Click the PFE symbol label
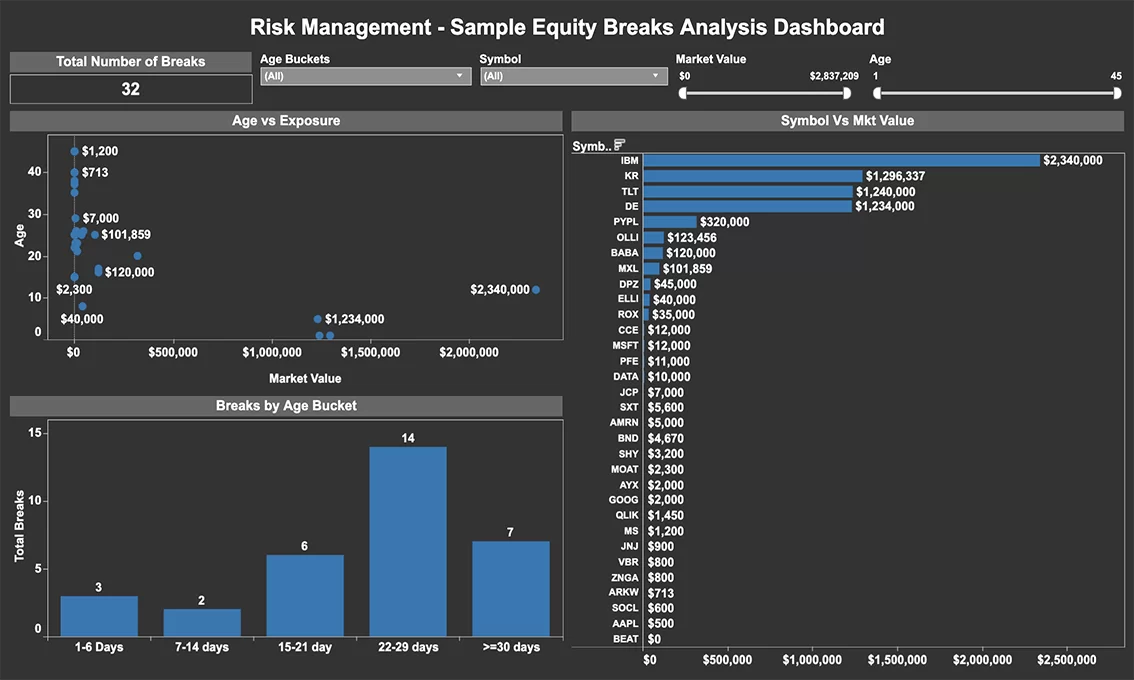 629,361
